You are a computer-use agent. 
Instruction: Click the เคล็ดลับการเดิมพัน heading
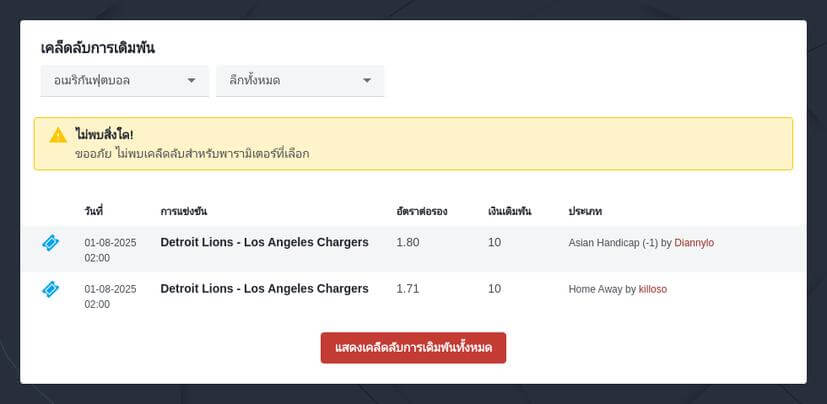click(x=98, y=48)
